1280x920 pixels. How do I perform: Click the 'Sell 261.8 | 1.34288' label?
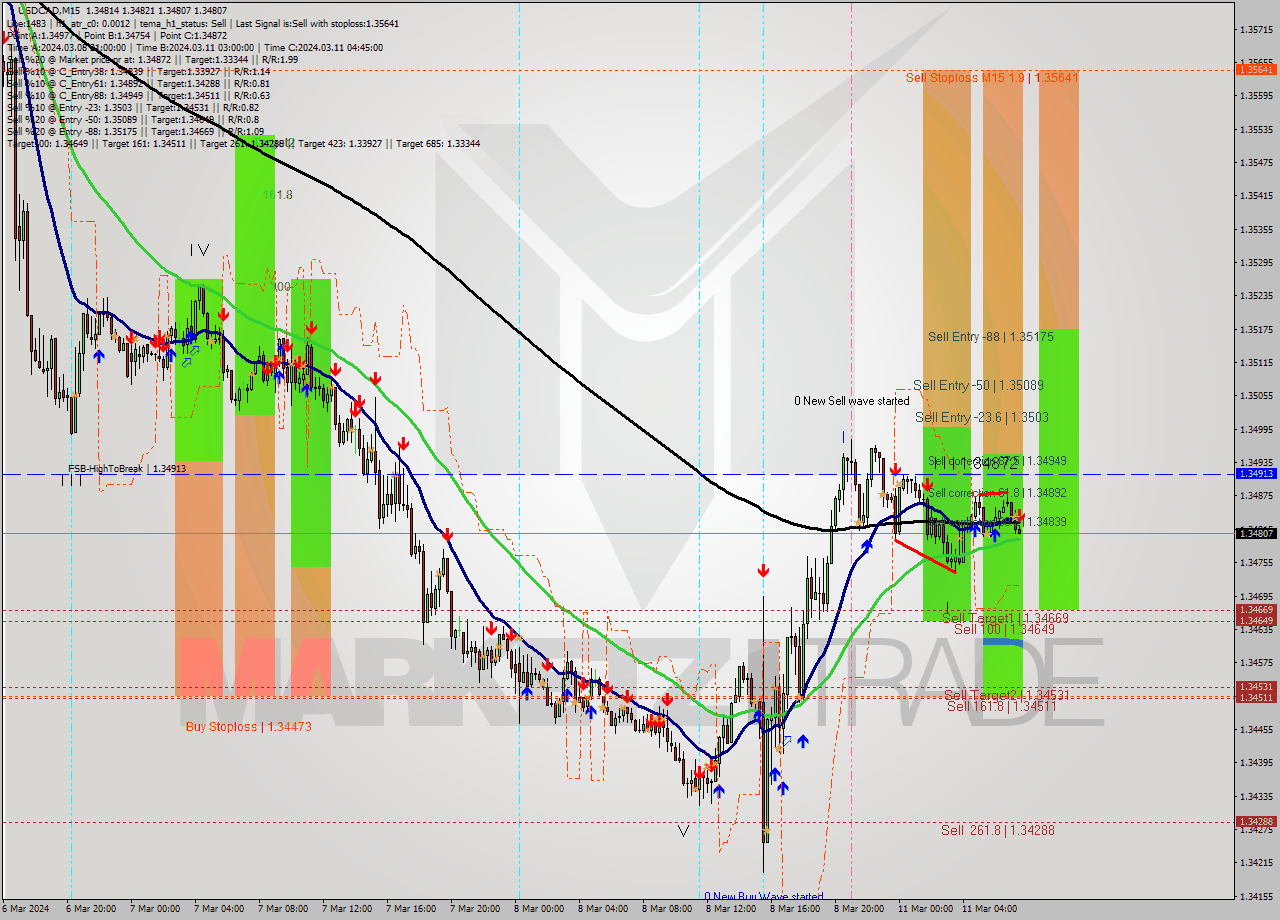point(997,830)
